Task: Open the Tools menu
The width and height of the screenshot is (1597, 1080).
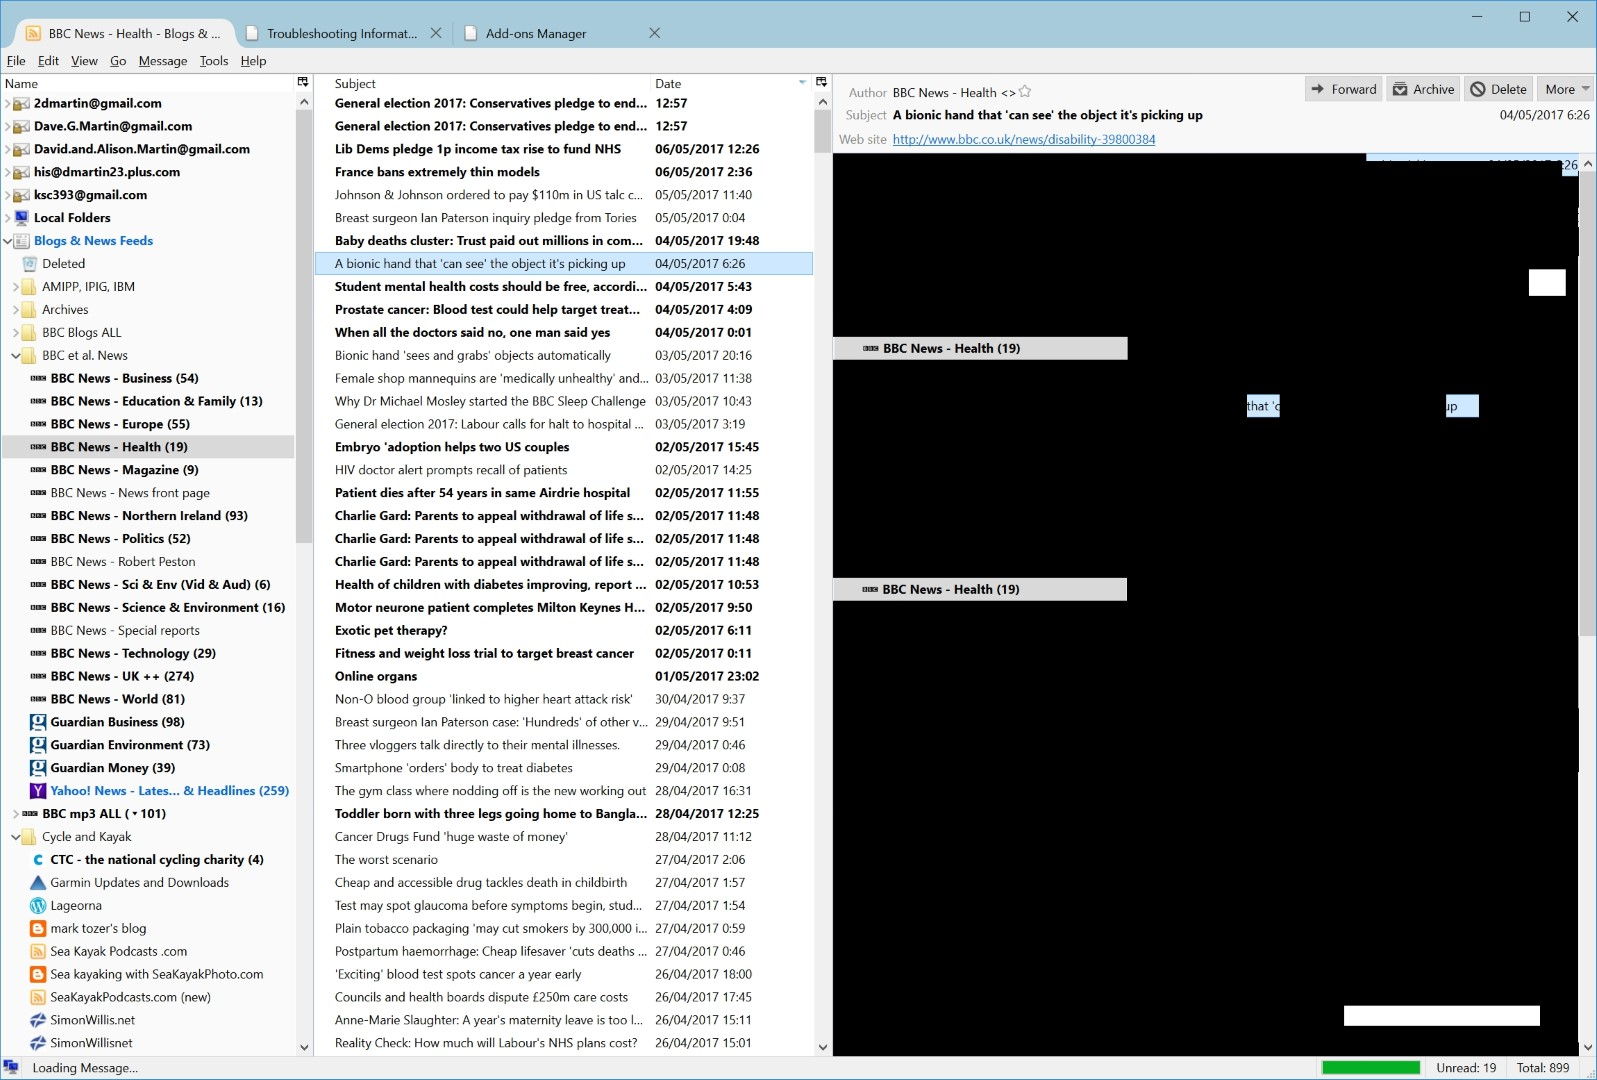Action: (213, 61)
